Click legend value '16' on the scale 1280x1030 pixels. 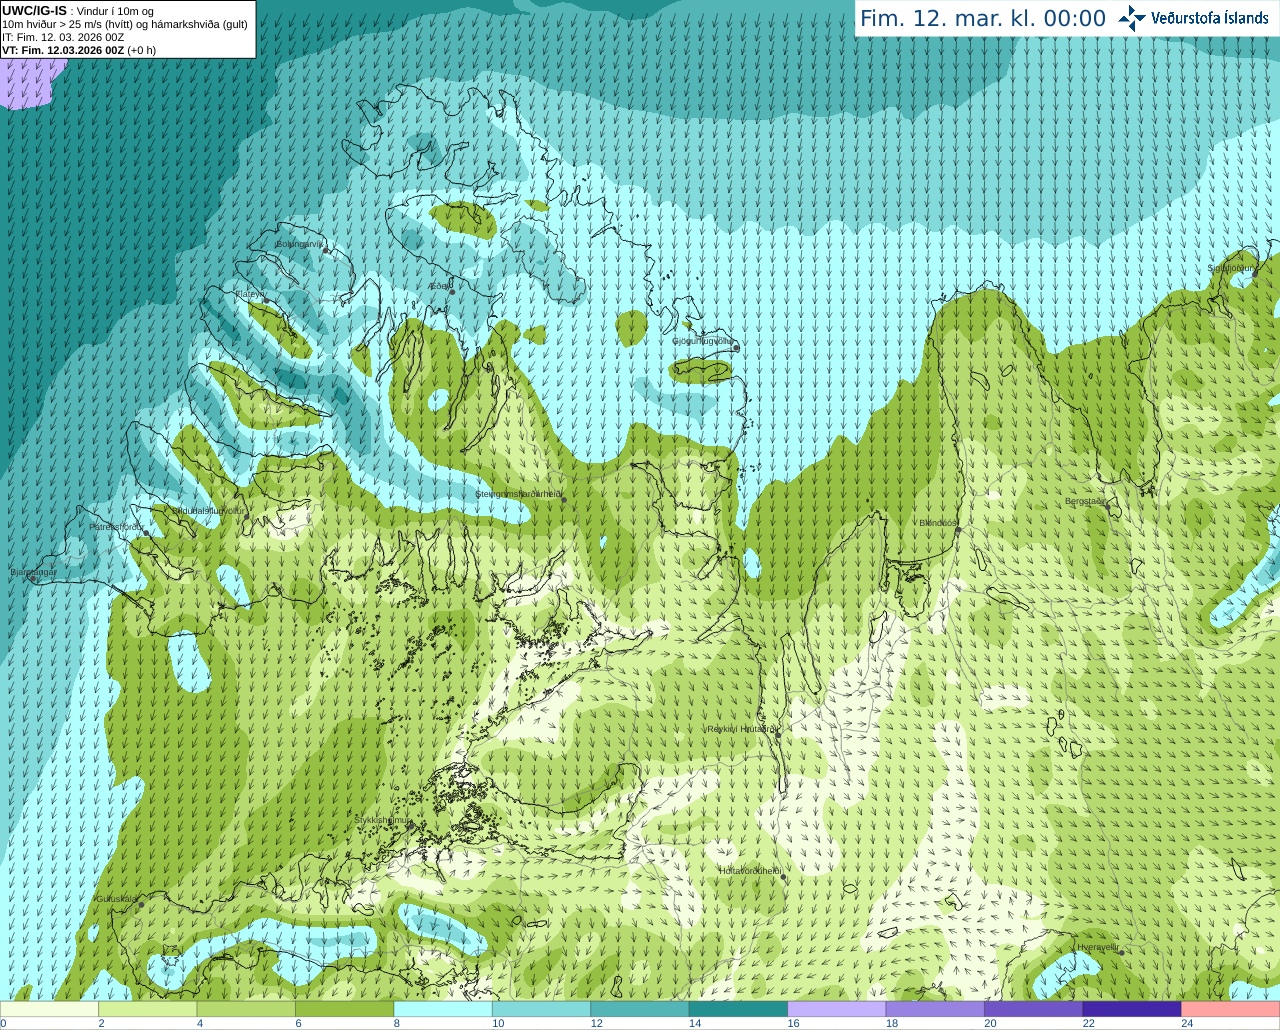point(793,1023)
